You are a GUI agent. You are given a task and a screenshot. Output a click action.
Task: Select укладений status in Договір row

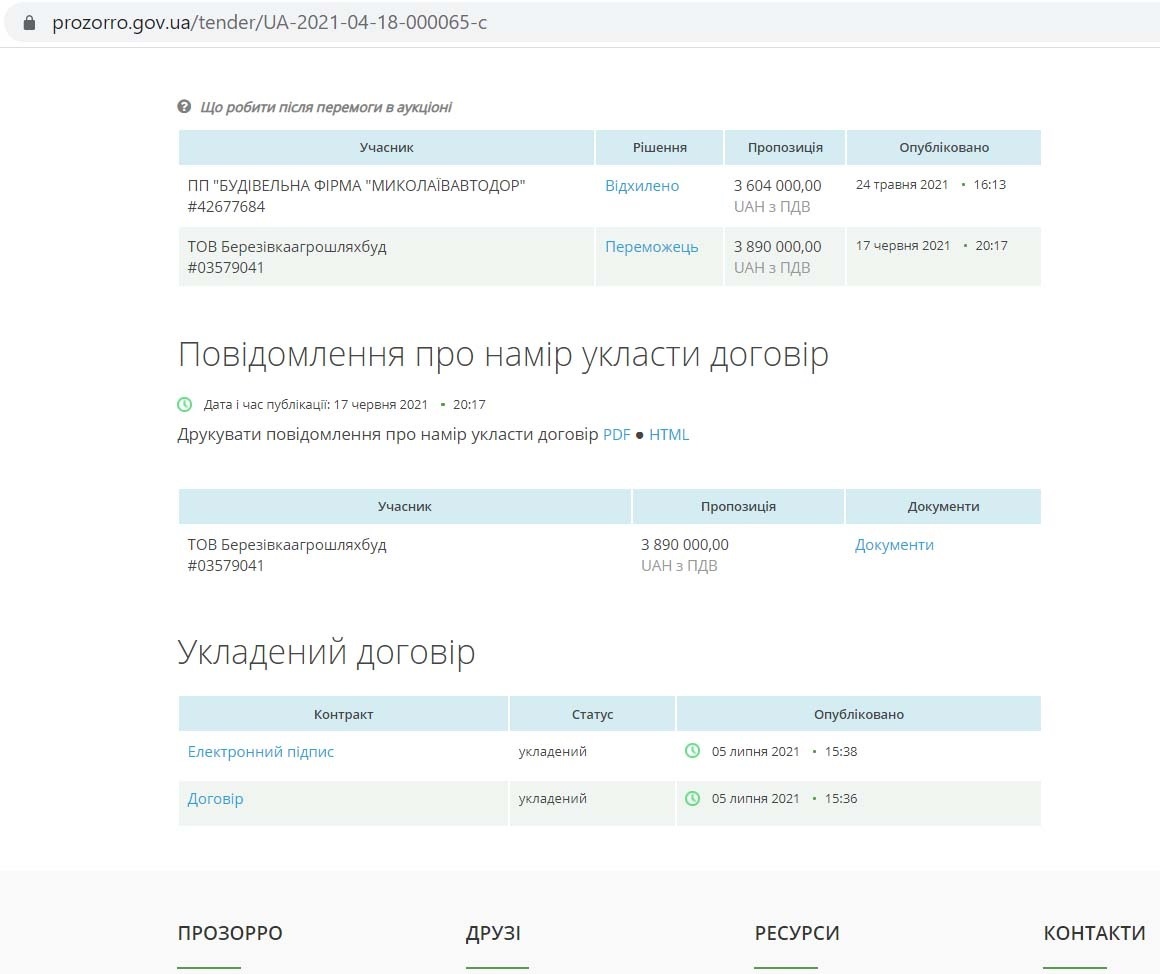pos(553,799)
